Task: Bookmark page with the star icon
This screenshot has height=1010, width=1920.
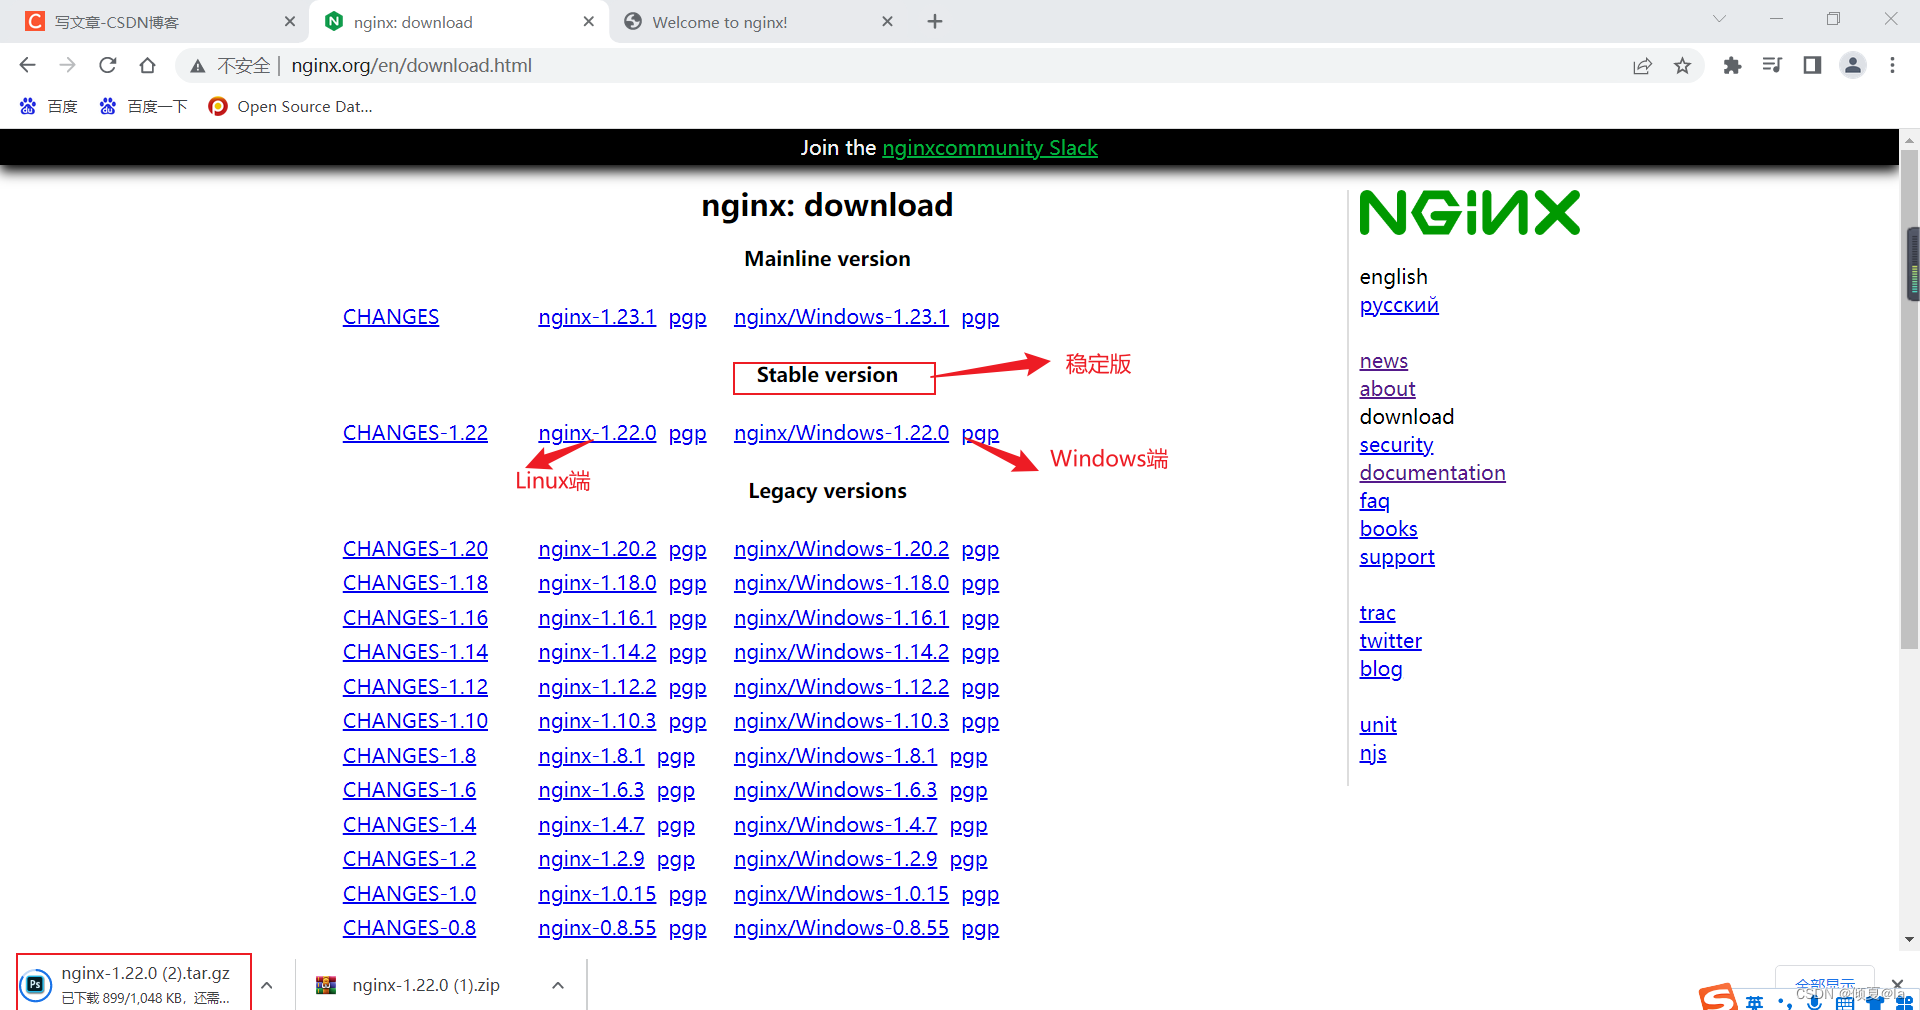Action: click(x=1682, y=66)
